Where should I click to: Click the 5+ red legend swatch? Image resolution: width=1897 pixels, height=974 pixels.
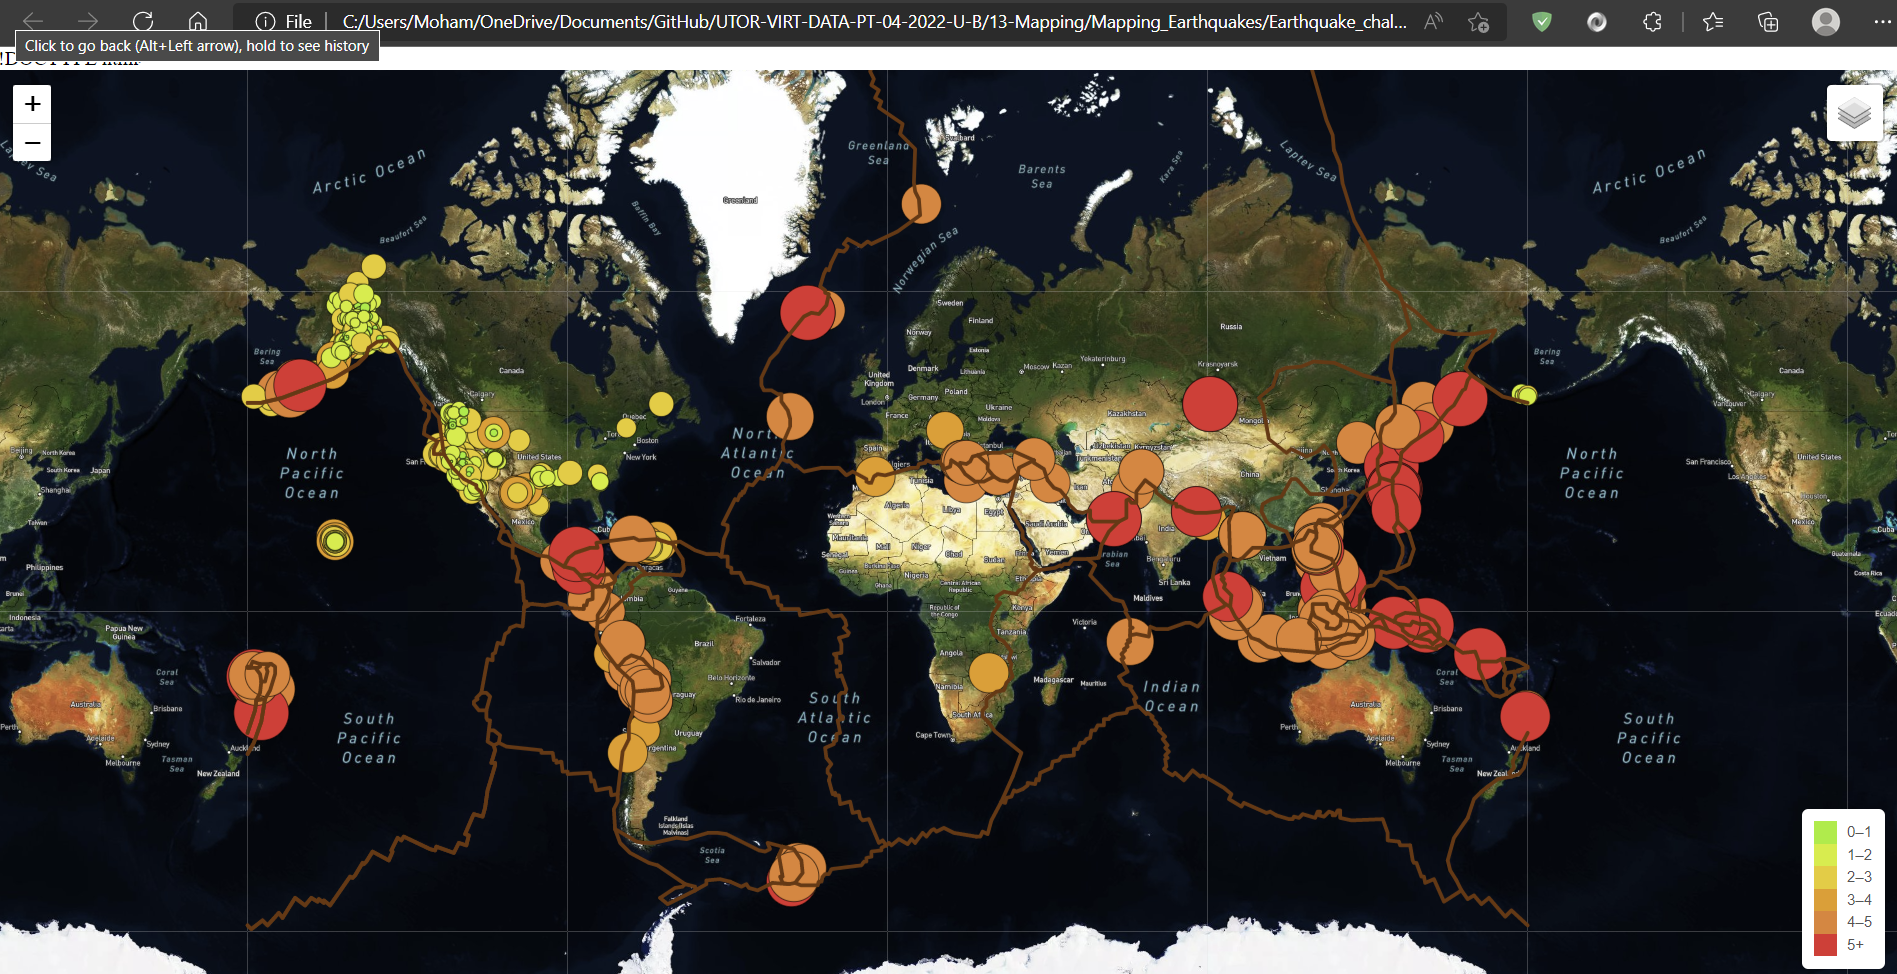pyautogui.click(x=1826, y=944)
